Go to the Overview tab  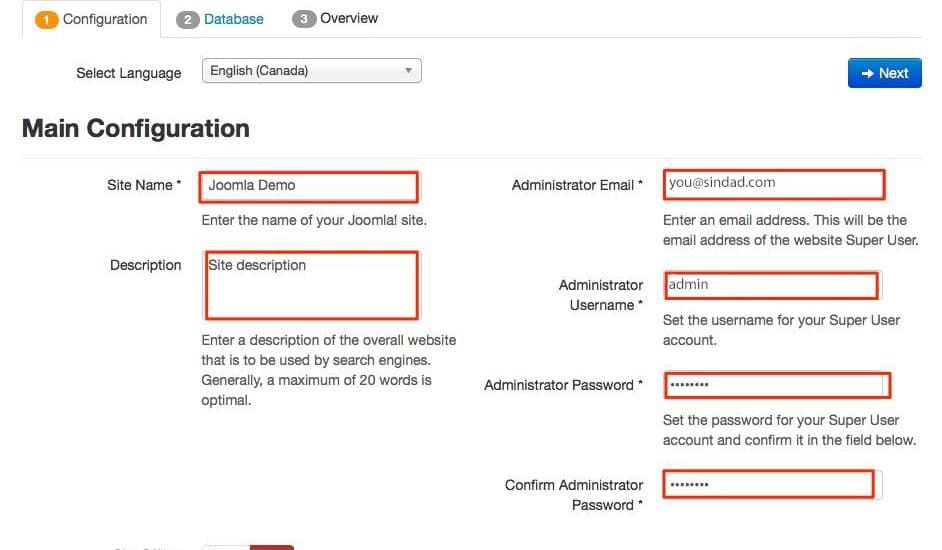coord(335,19)
